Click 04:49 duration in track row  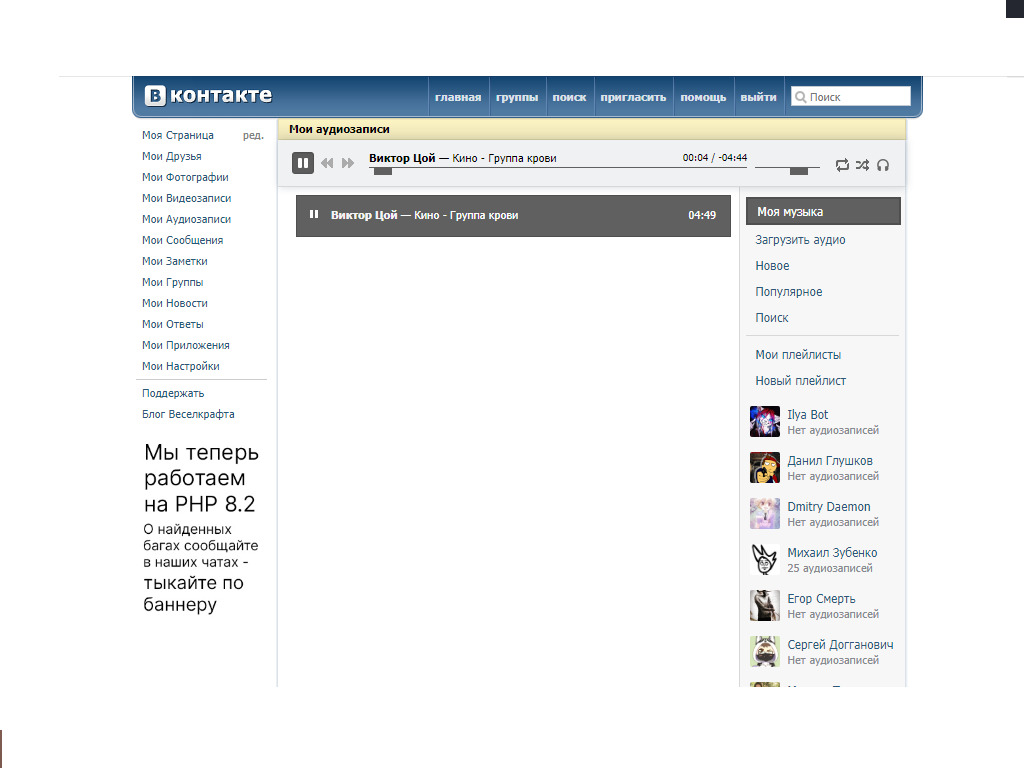pos(702,215)
